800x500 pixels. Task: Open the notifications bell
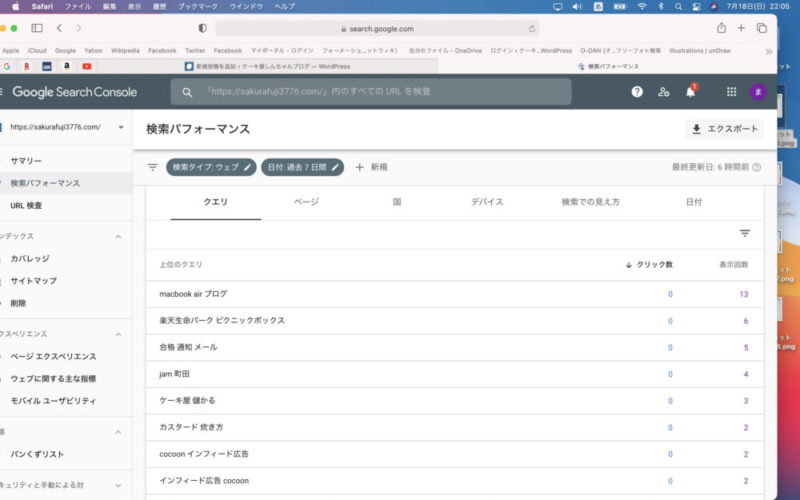690,92
